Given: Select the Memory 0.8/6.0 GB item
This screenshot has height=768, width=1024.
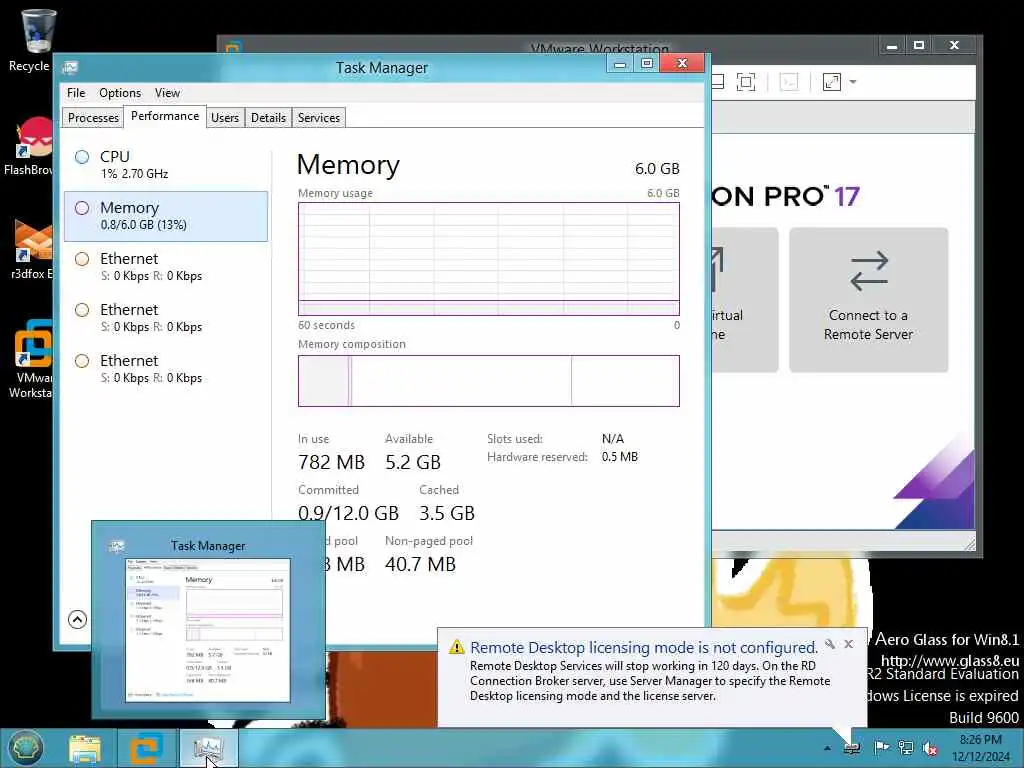Looking at the screenshot, I should coord(166,216).
